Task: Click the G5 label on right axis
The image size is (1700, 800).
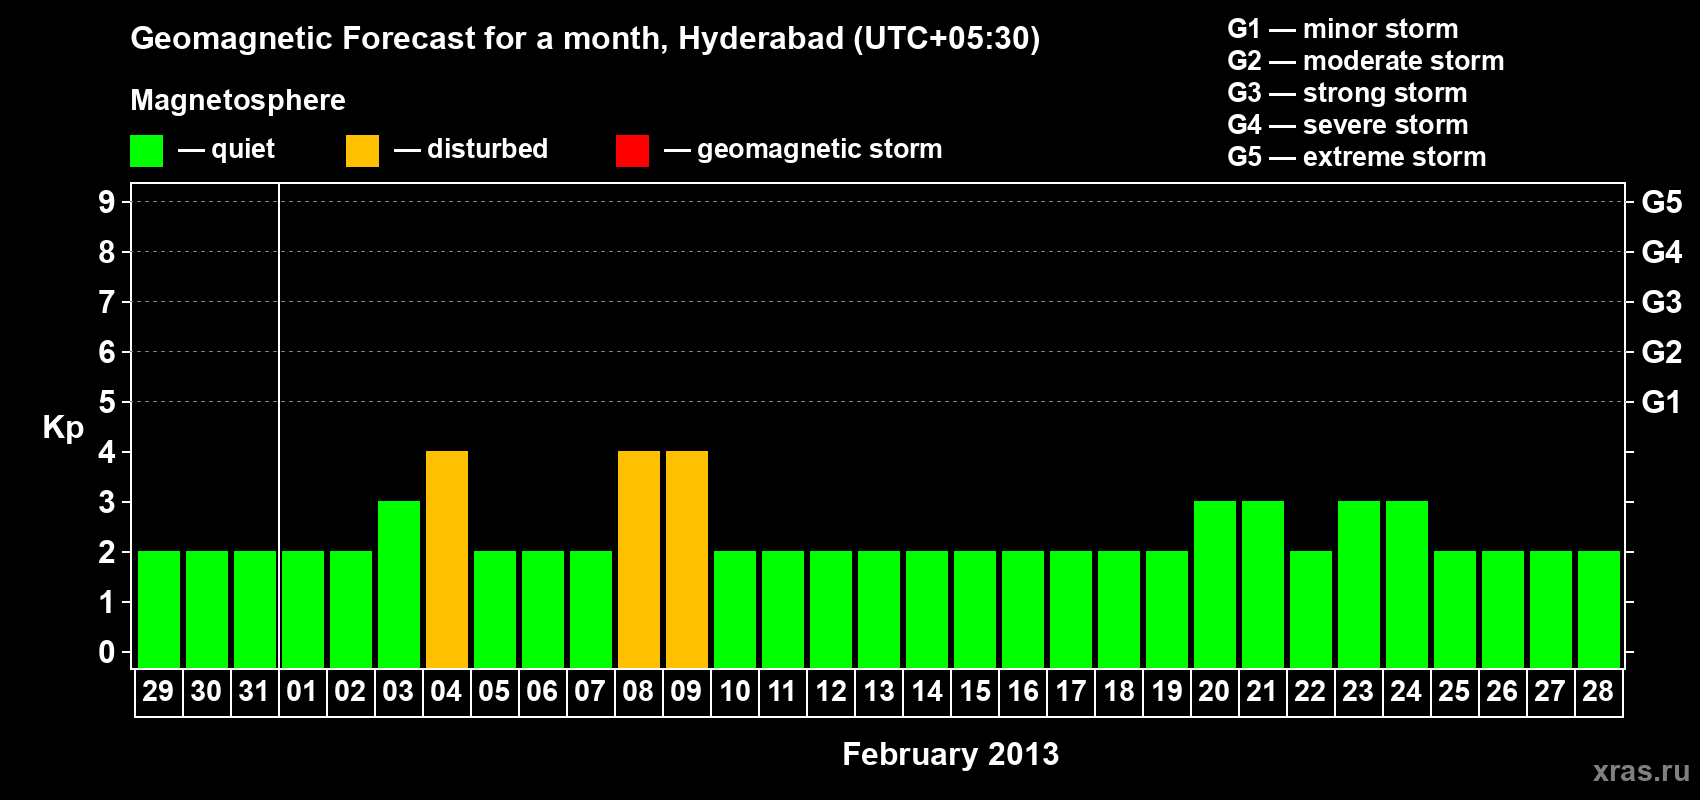Action: click(x=1661, y=202)
